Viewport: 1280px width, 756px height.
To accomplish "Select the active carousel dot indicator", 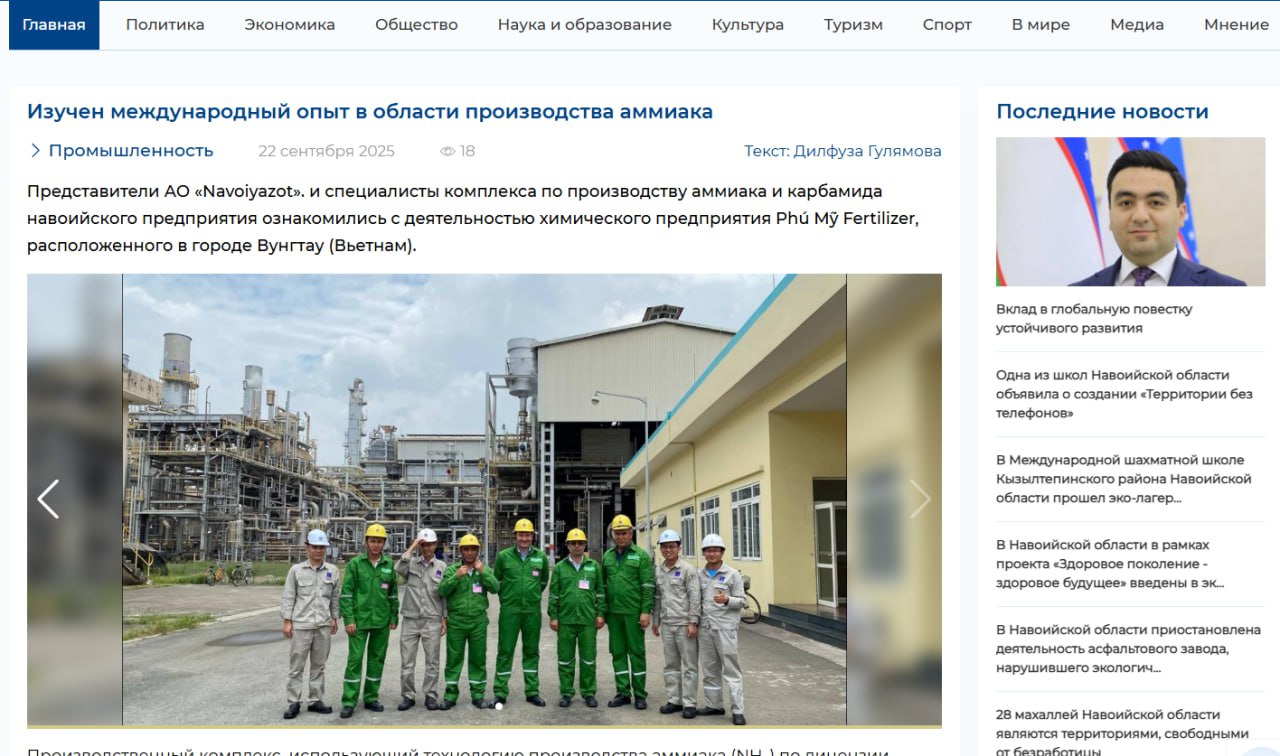I will [x=499, y=706].
